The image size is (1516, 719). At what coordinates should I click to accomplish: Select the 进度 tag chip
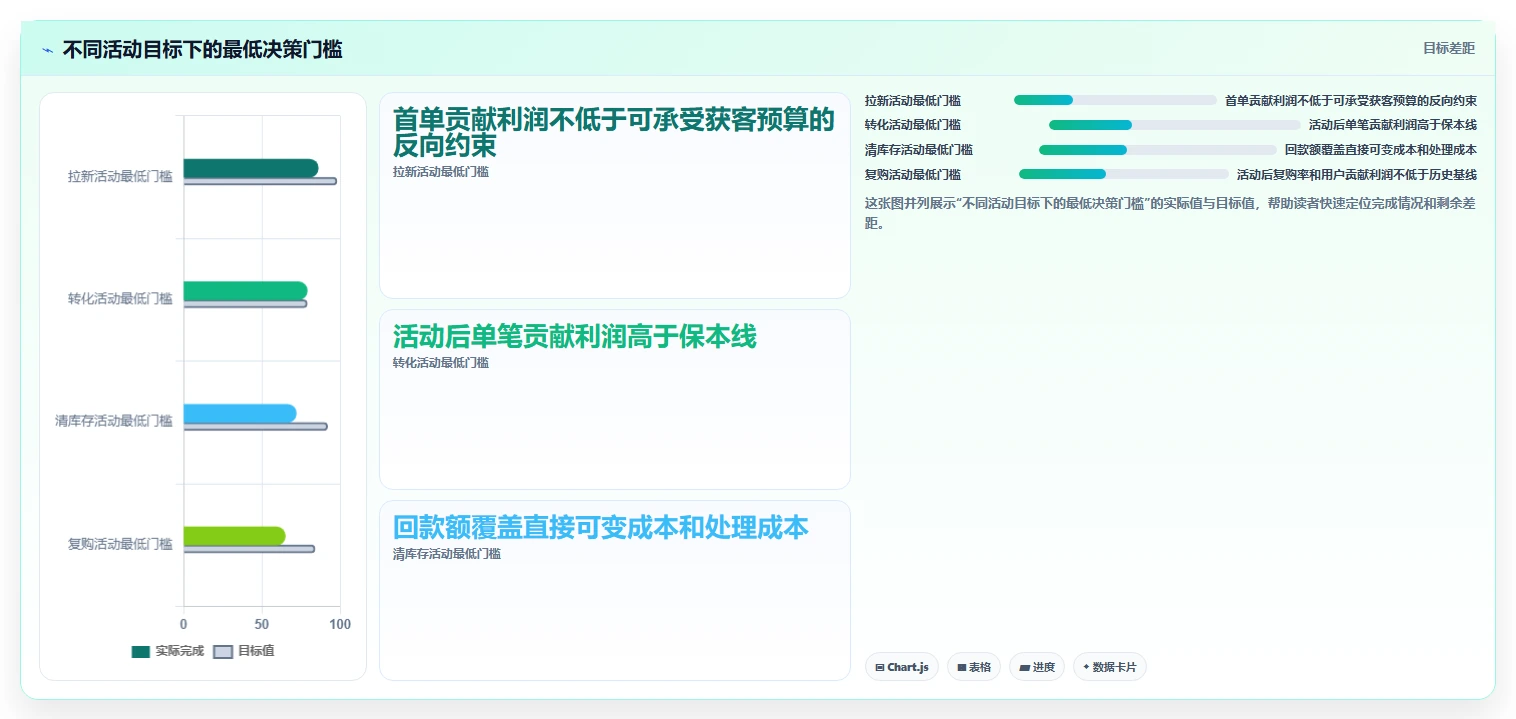[x=1037, y=667]
